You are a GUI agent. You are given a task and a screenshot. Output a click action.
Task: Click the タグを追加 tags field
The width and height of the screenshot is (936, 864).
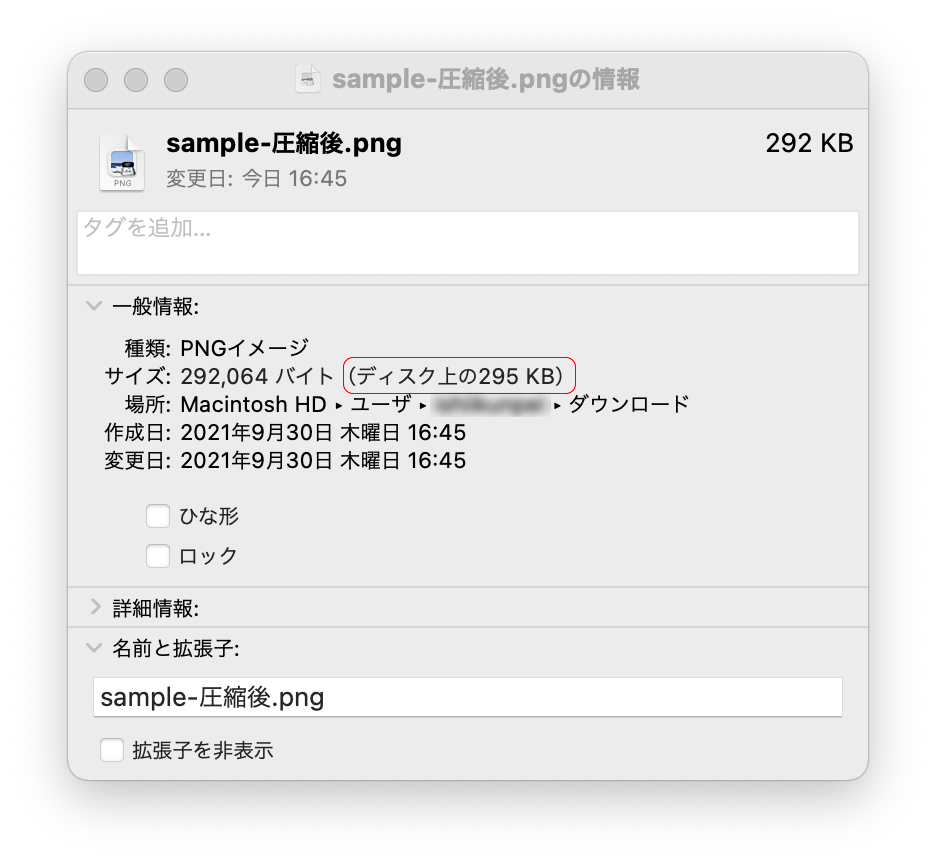[x=468, y=243]
